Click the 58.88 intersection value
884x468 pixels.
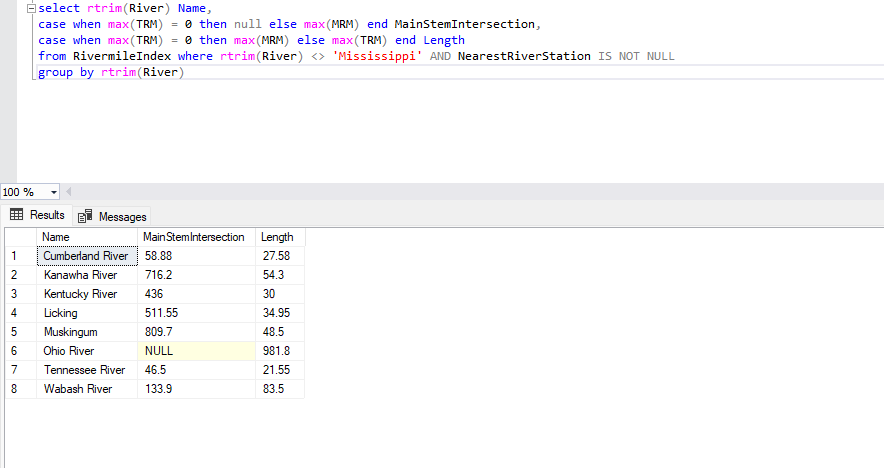[x=196, y=256]
